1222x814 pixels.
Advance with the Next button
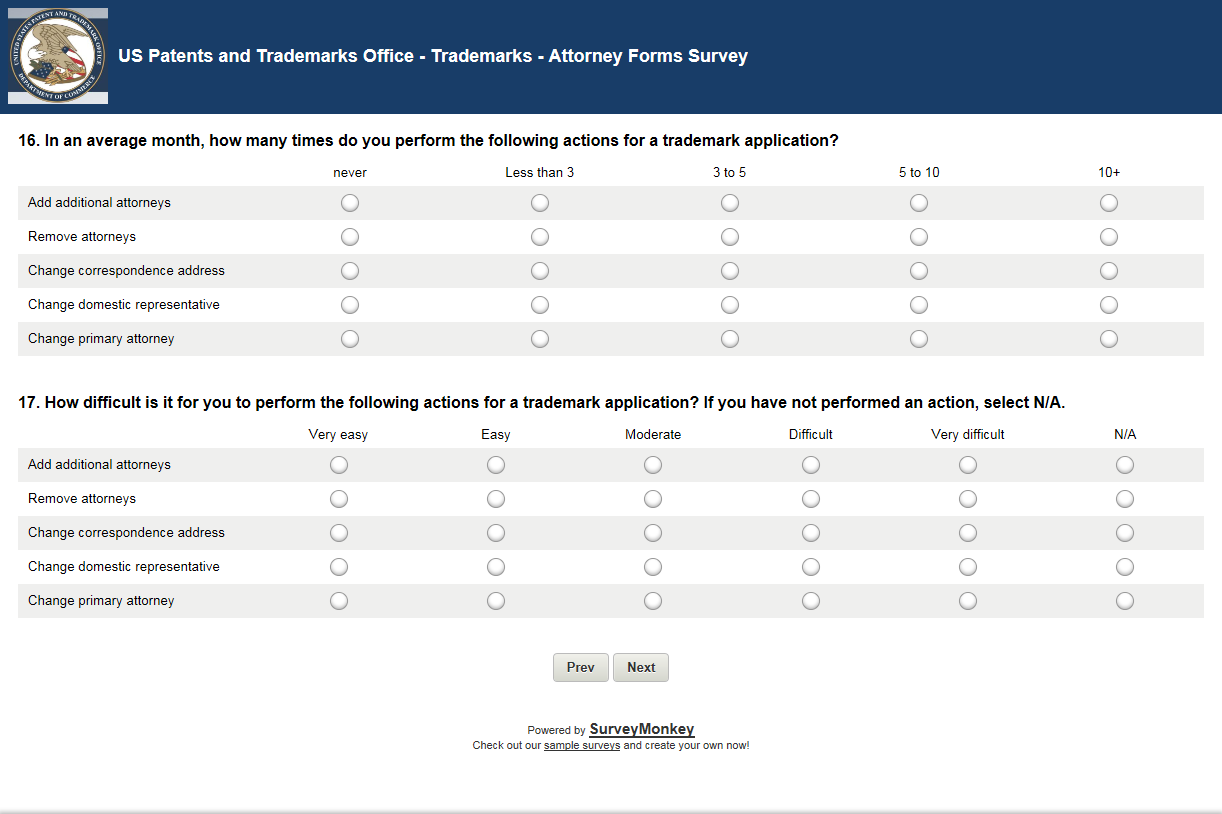coord(641,668)
